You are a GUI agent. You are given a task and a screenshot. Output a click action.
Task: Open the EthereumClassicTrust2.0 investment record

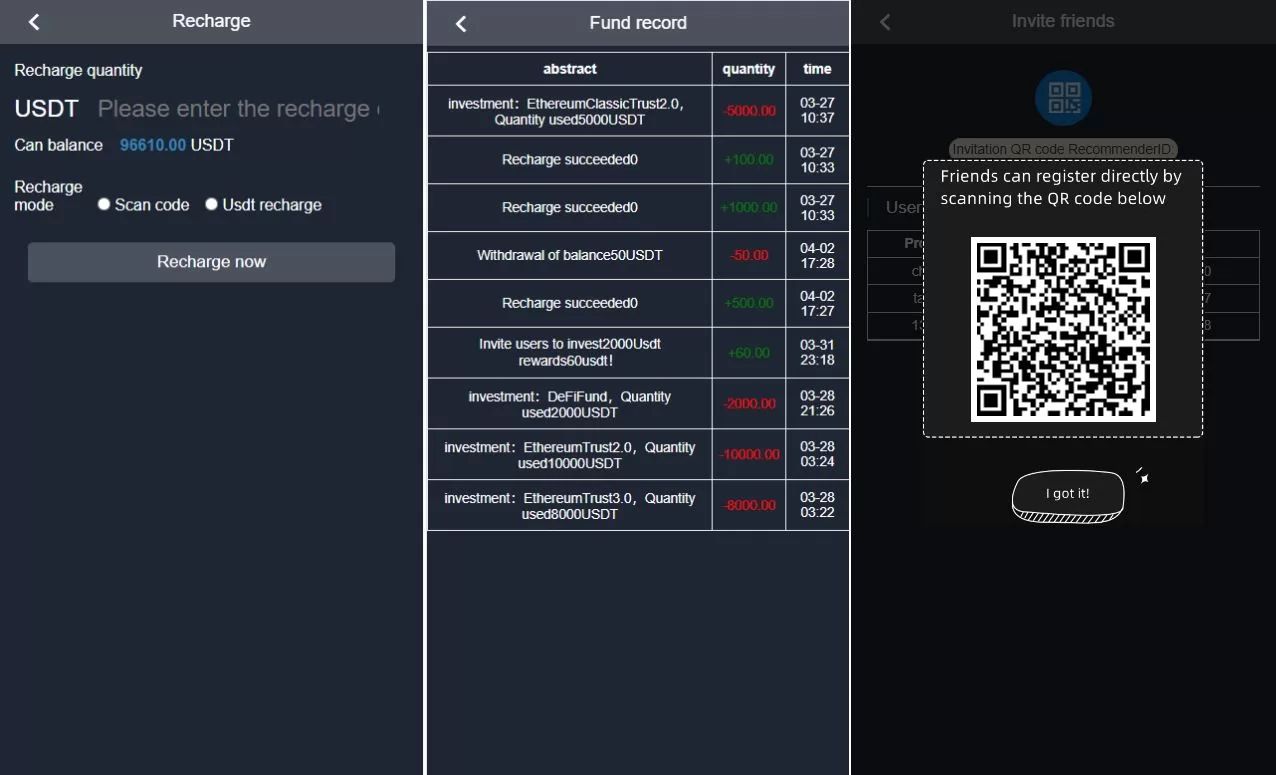pyautogui.click(x=569, y=111)
